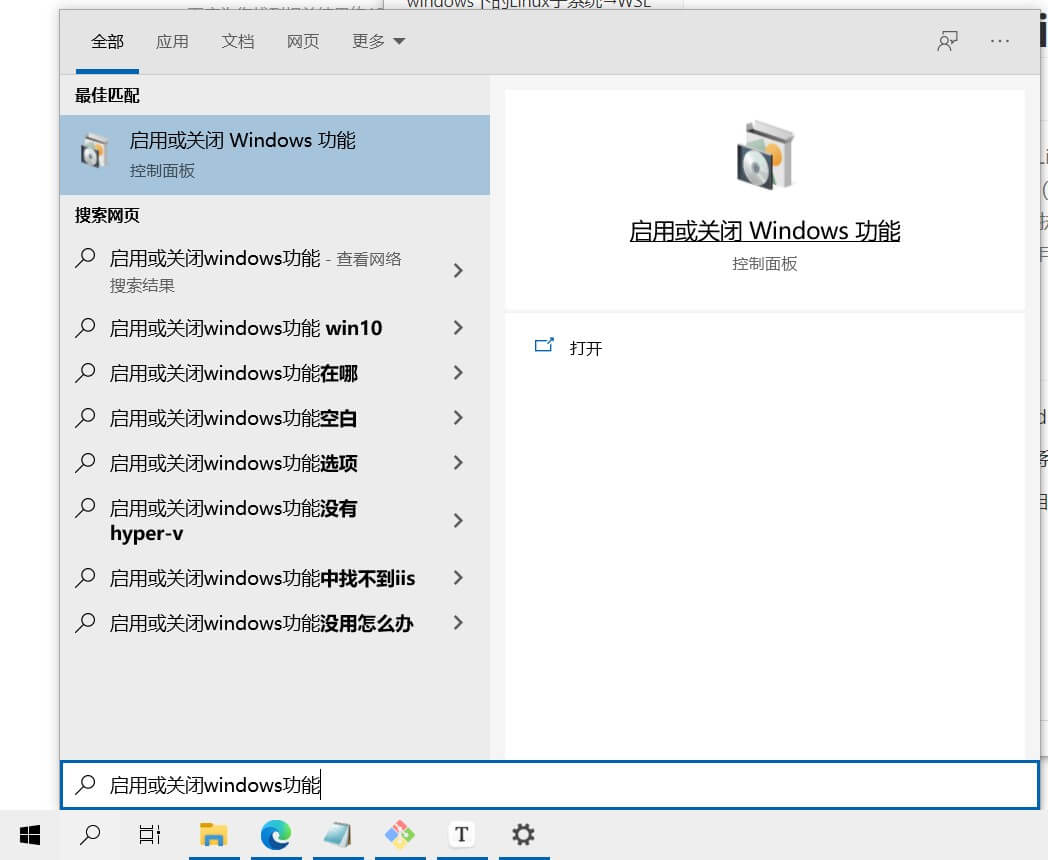
Task: Open the colorful diamond app on taskbar
Action: tap(400, 835)
